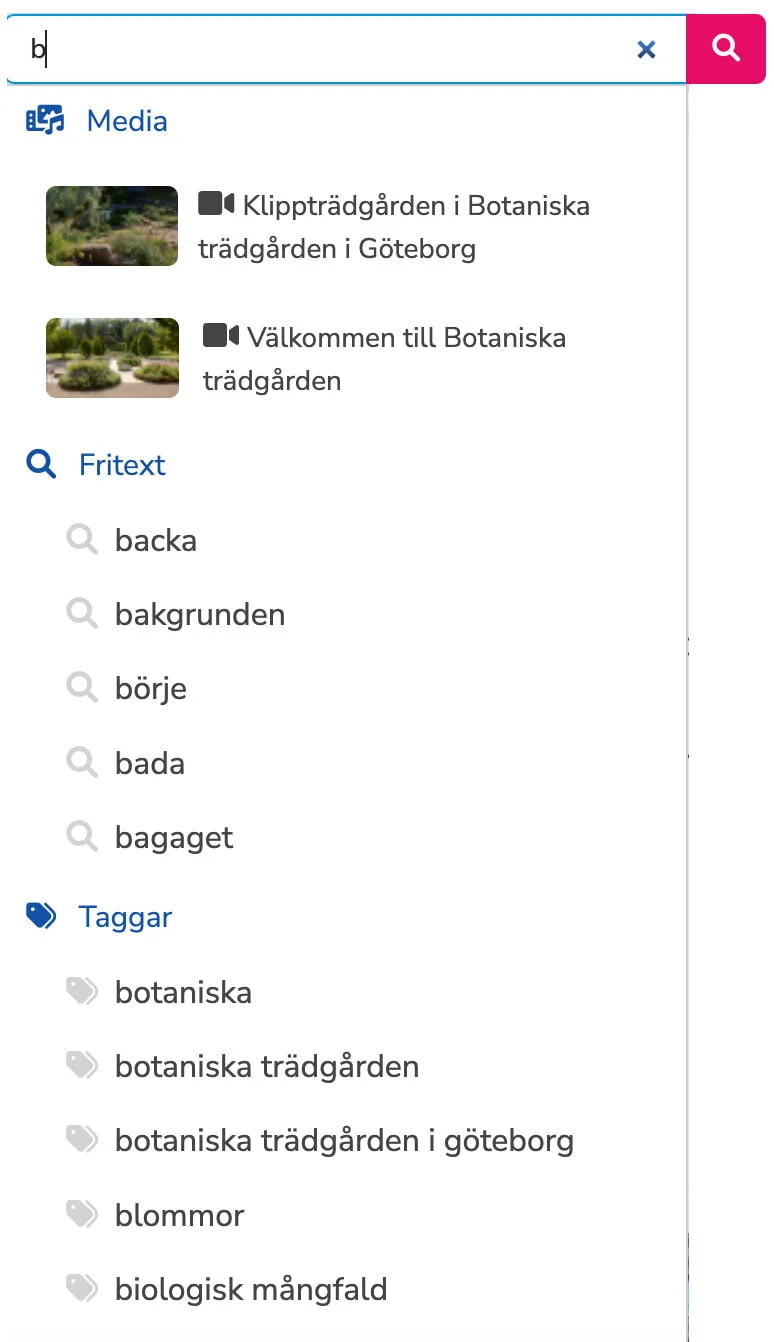Click the pink search magnifier button
This screenshot has height=1342, width=774.
726,48
